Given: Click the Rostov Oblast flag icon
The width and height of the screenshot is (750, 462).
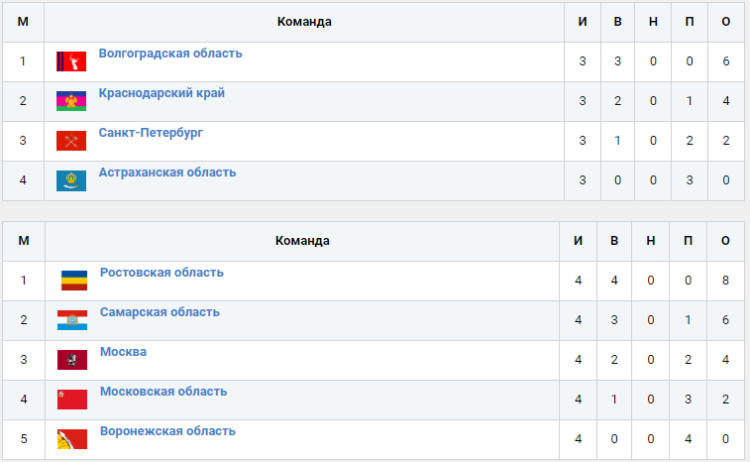Looking at the screenshot, I should (x=73, y=281).
